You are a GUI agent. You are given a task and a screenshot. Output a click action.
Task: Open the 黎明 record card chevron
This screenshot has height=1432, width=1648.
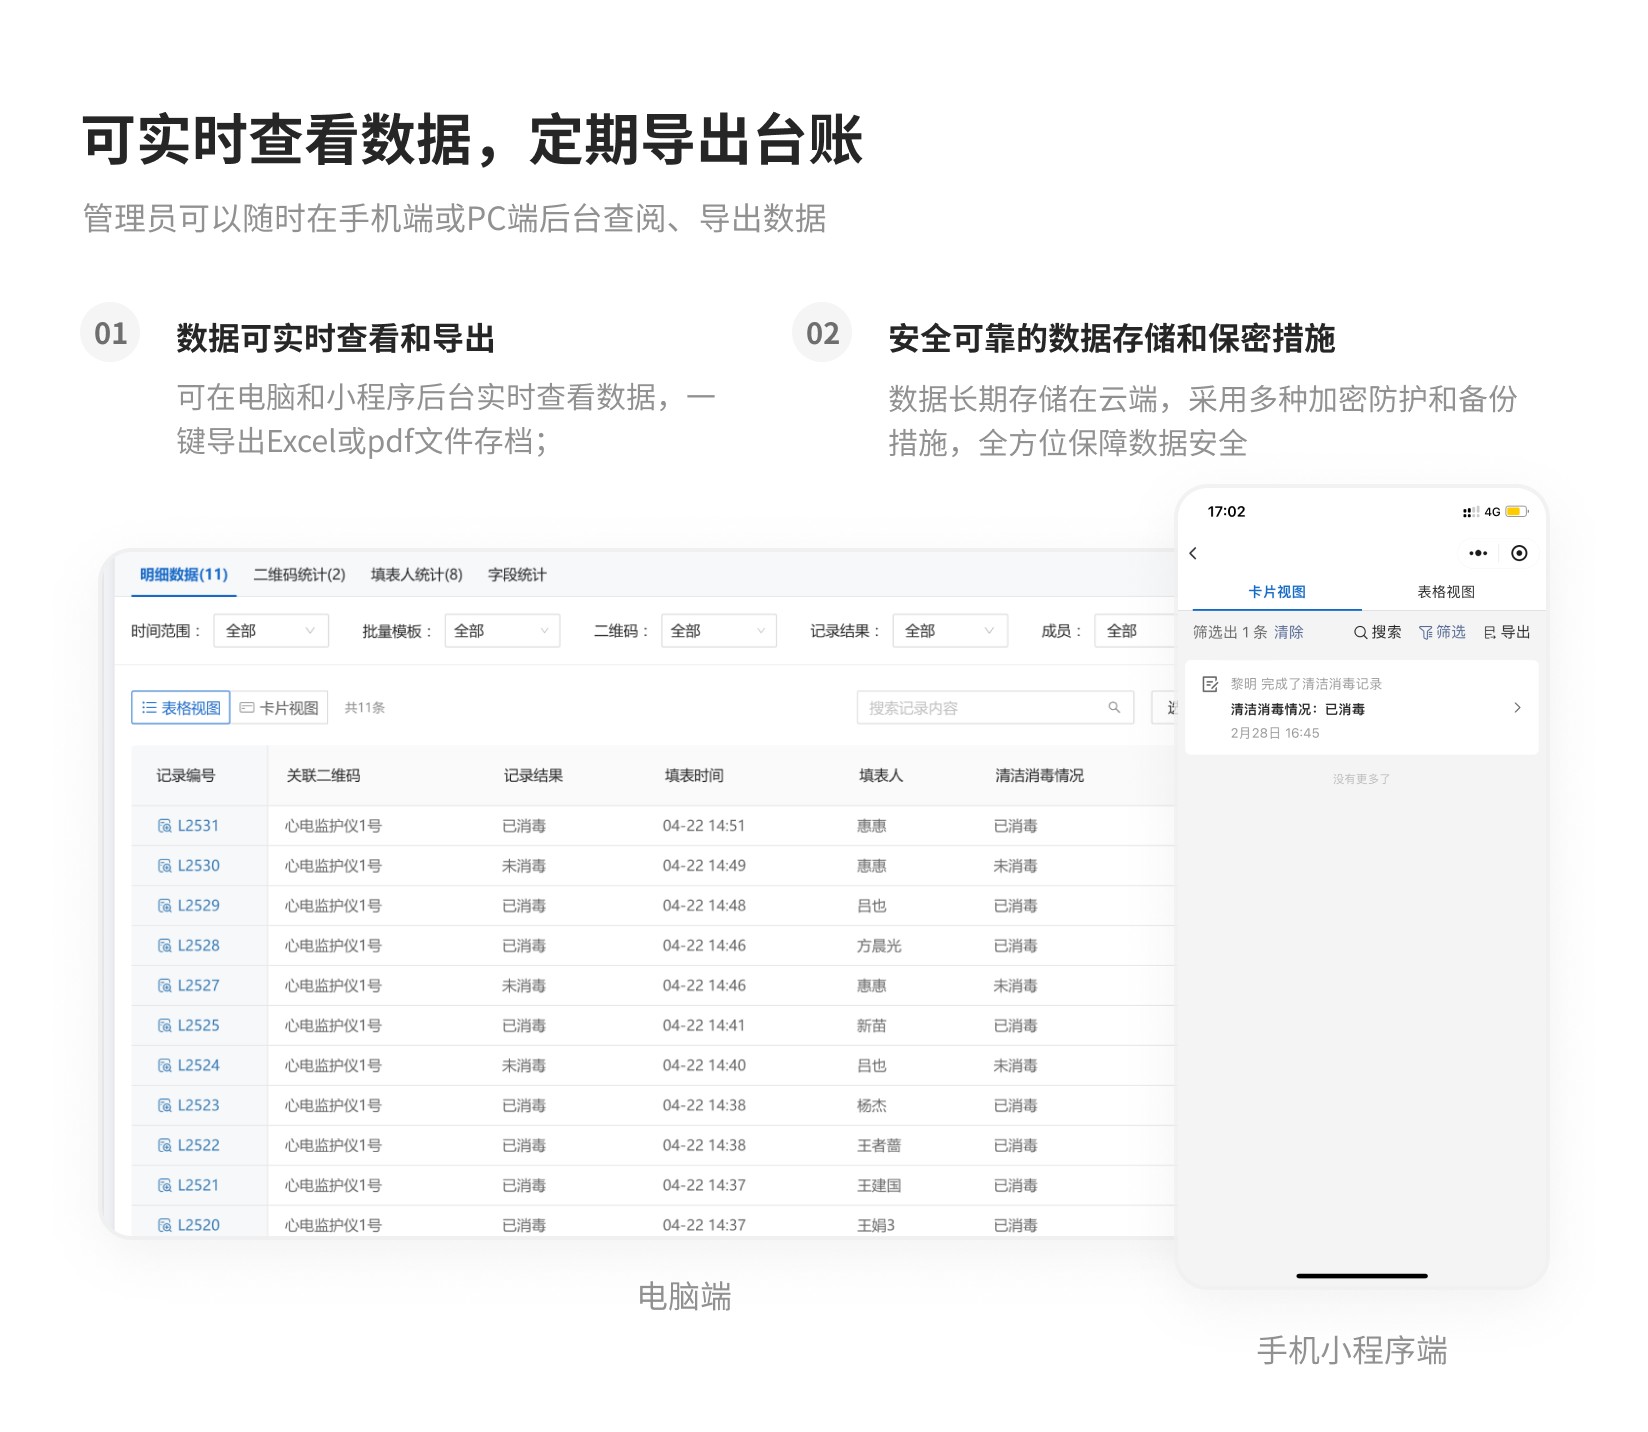[x=1517, y=708]
